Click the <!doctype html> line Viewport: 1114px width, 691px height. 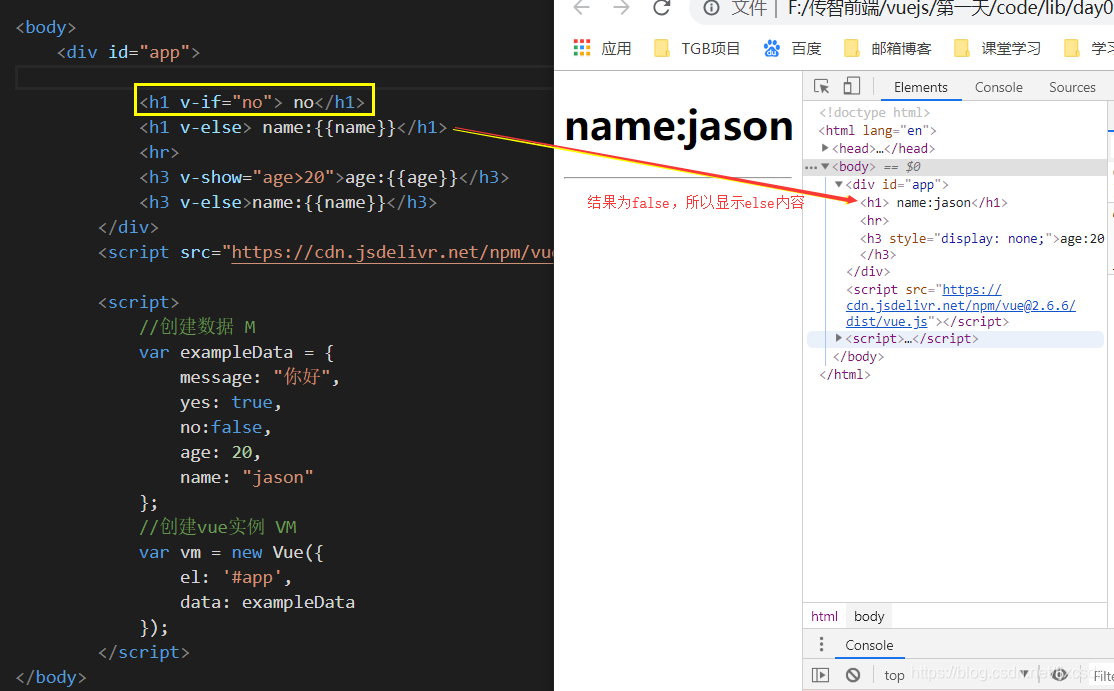[874, 112]
